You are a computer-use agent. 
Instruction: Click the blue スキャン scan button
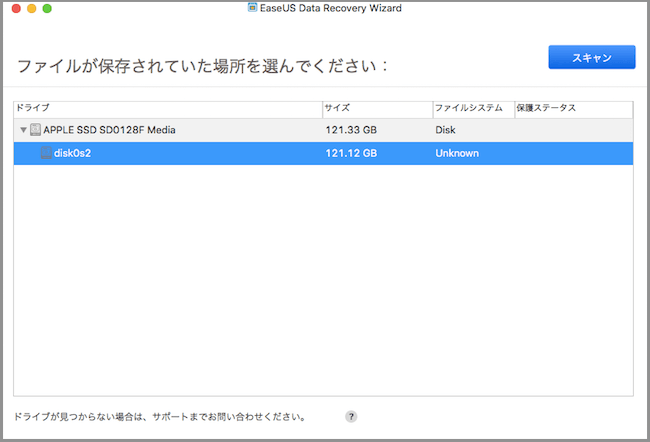click(x=592, y=57)
